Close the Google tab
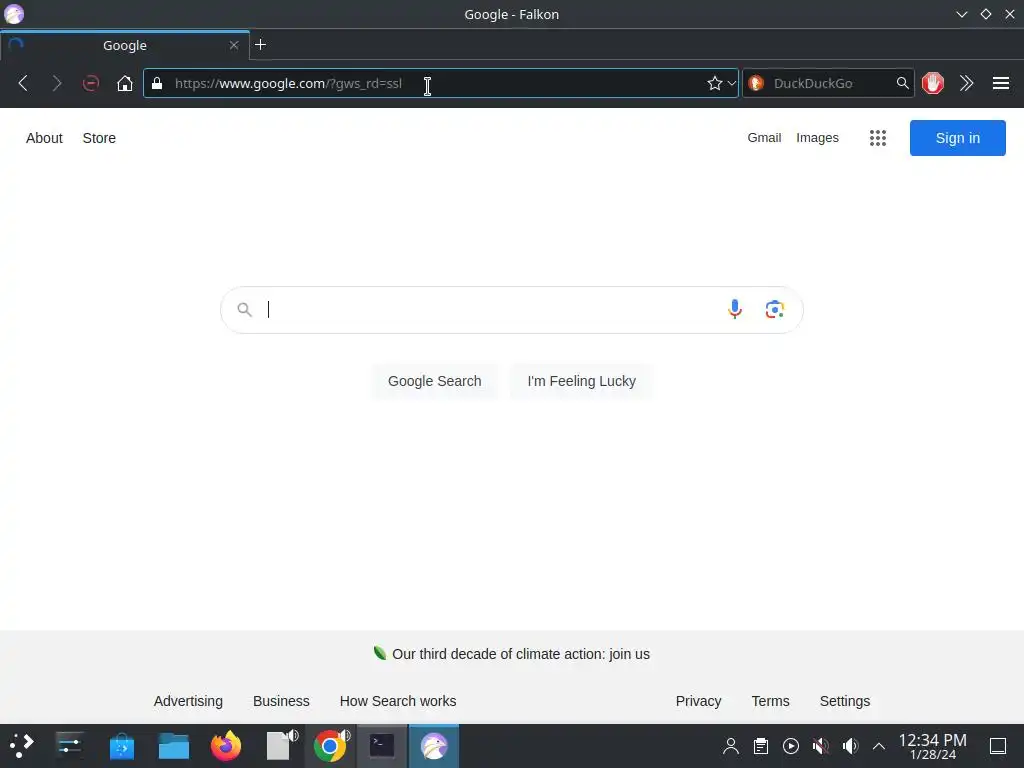This screenshot has height=768, width=1024. click(234, 45)
